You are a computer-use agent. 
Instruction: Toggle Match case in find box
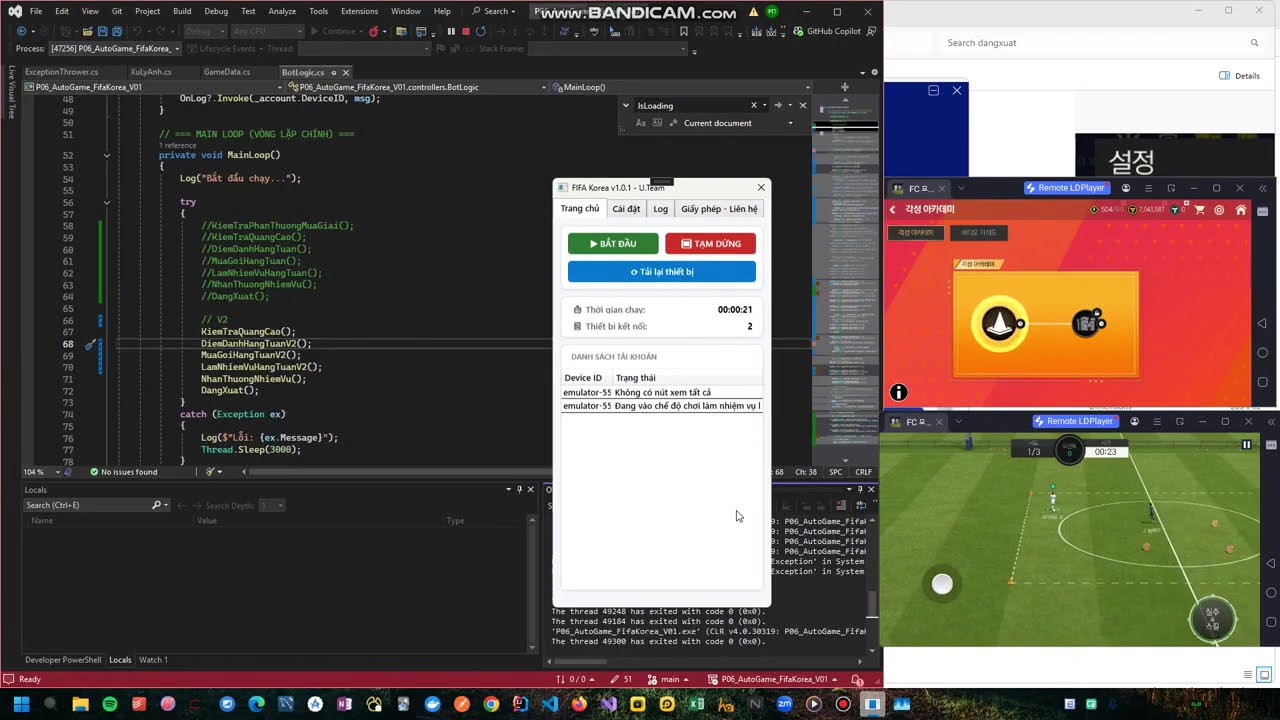[x=641, y=123]
